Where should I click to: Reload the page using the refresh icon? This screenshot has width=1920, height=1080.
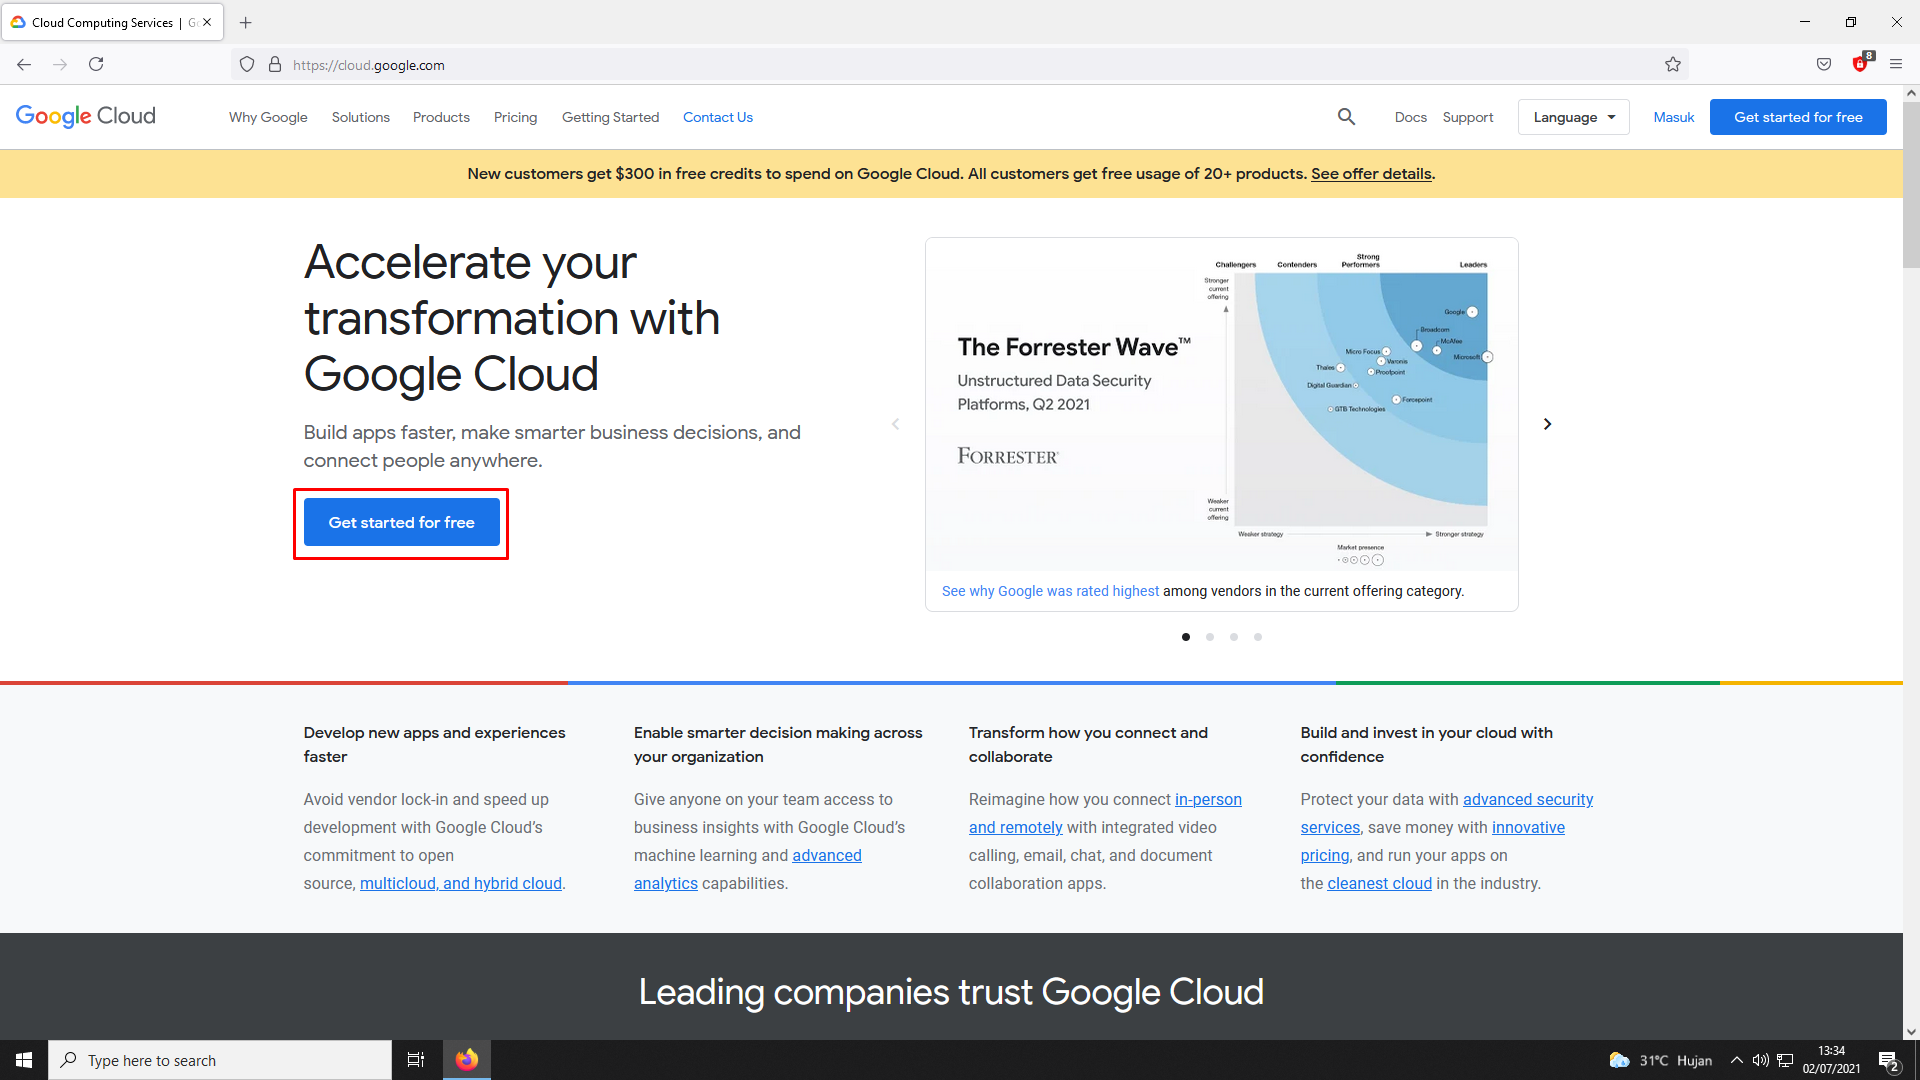pos(96,65)
